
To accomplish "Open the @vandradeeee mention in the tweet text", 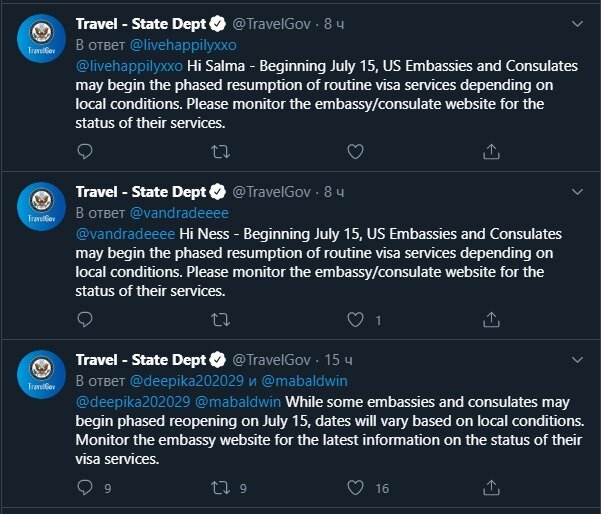I will (125, 234).
